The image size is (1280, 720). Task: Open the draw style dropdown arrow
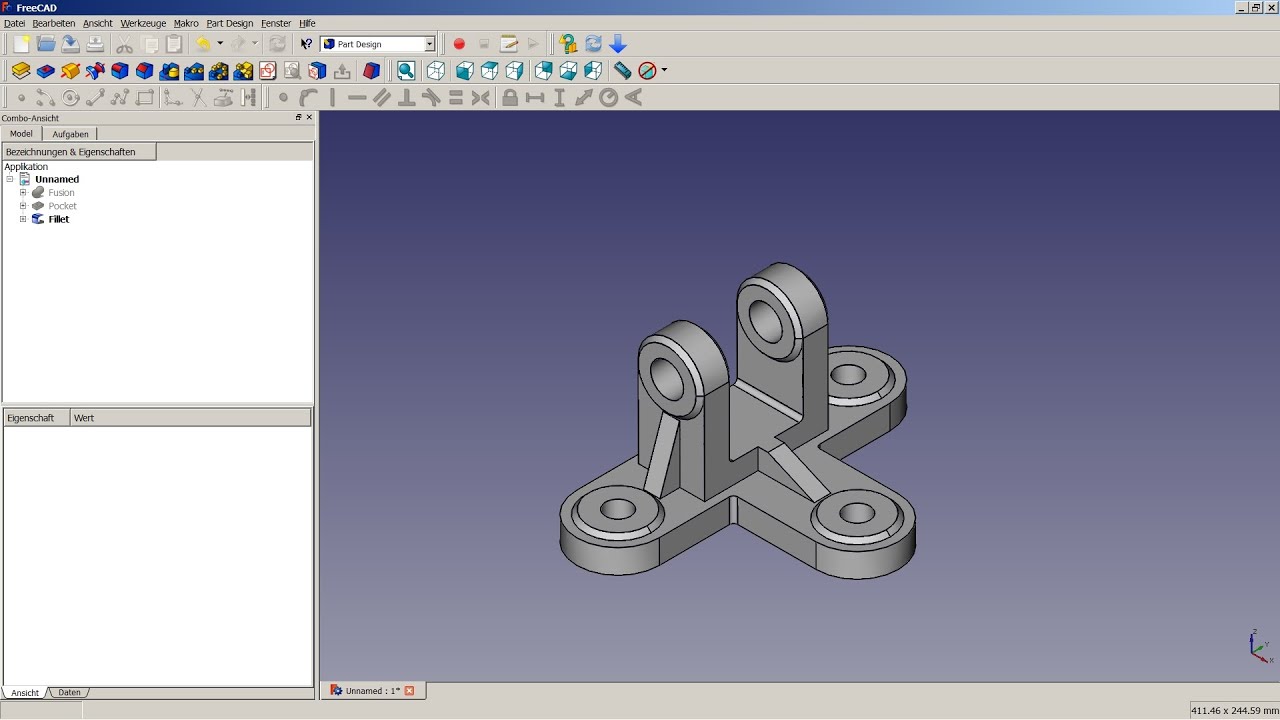[x=664, y=71]
